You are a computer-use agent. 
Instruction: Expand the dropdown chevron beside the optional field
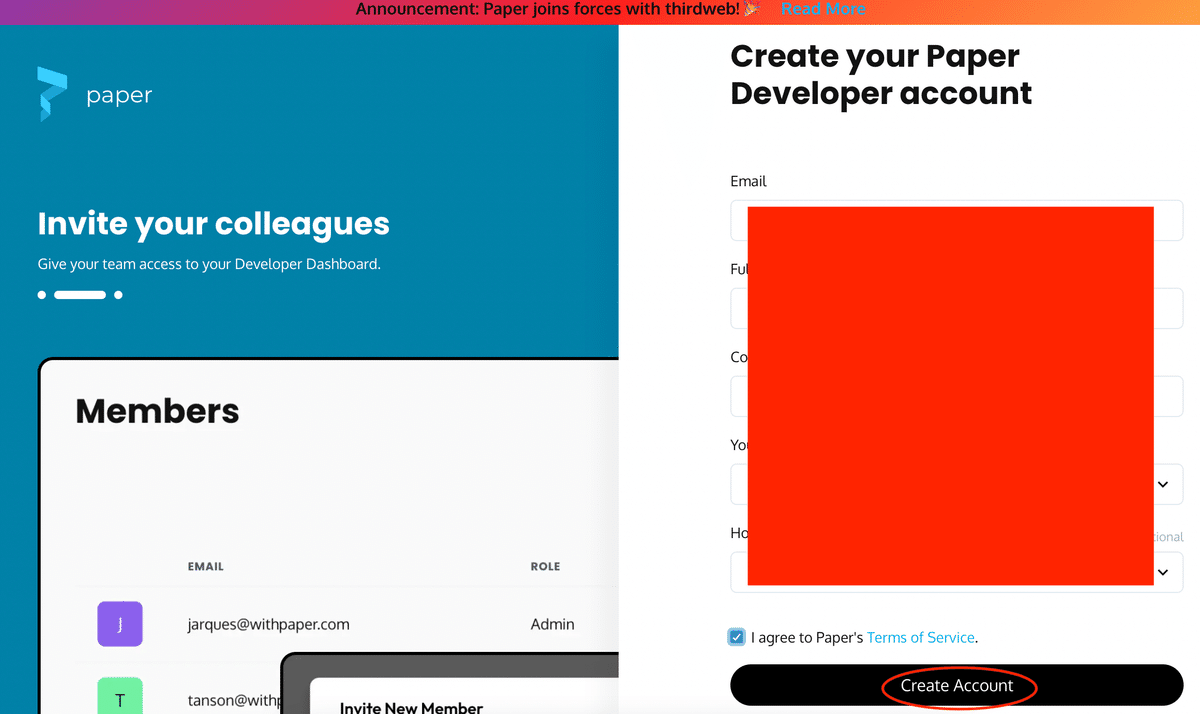[x=1163, y=572]
